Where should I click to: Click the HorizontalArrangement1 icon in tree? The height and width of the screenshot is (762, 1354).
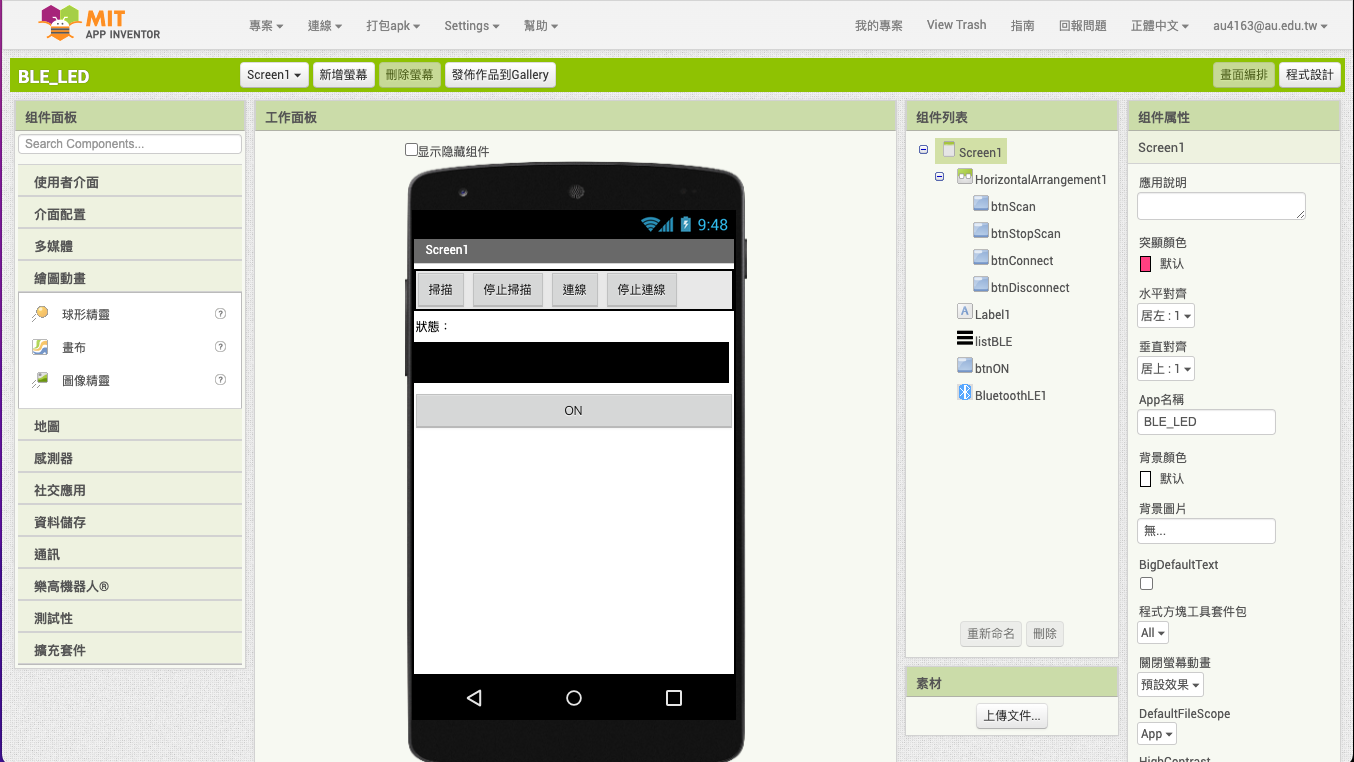pos(965,177)
